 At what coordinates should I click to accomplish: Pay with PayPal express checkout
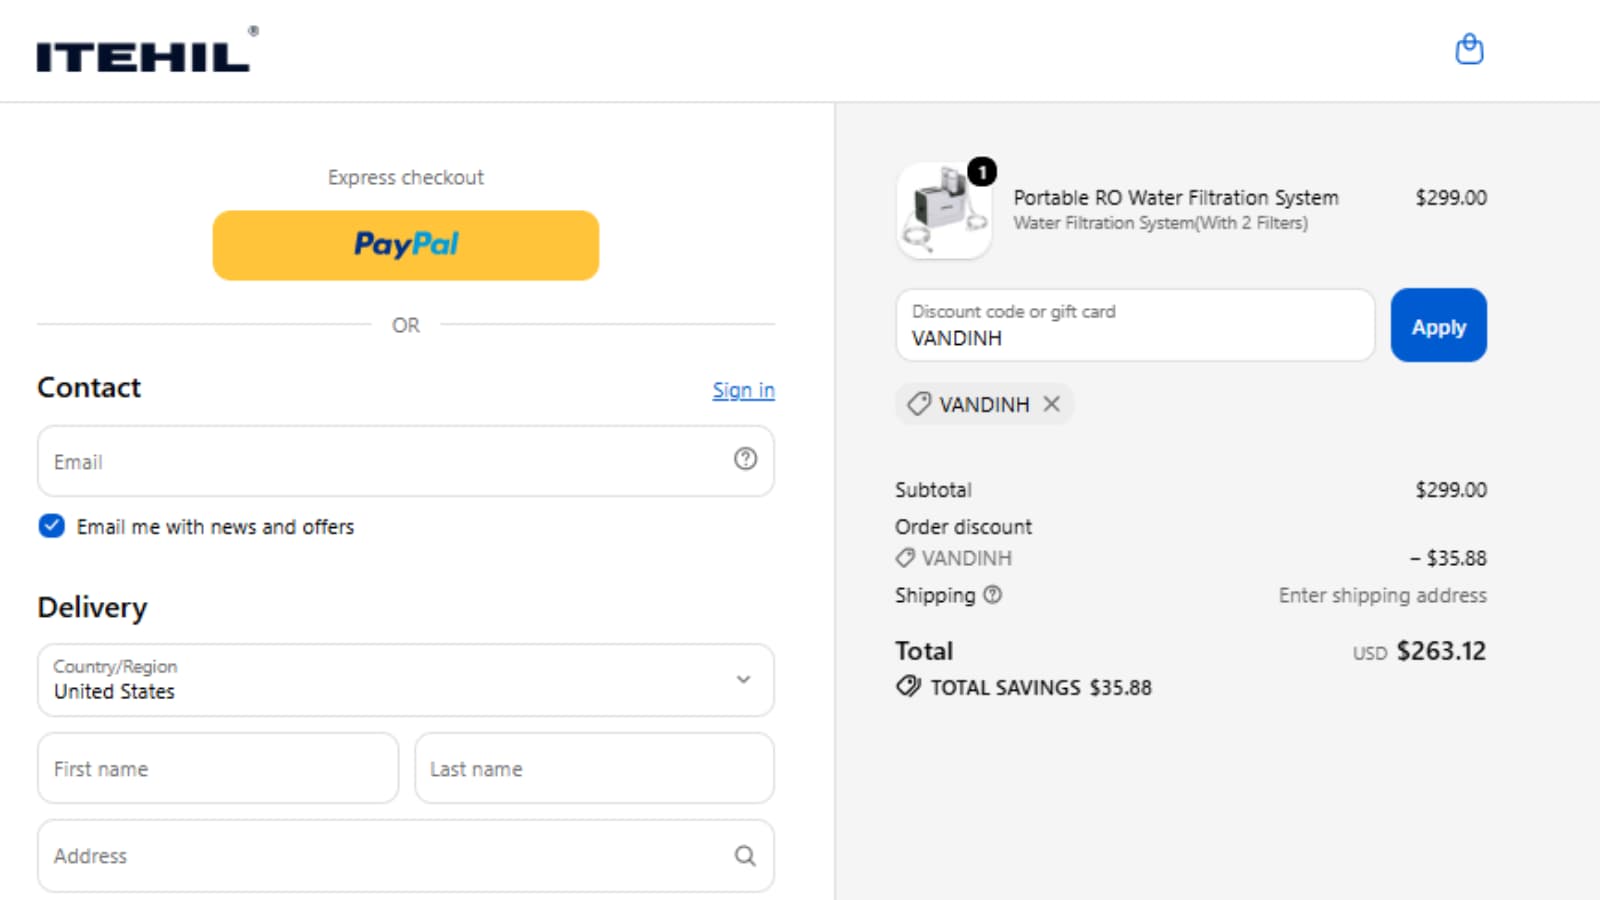pyautogui.click(x=406, y=245)
